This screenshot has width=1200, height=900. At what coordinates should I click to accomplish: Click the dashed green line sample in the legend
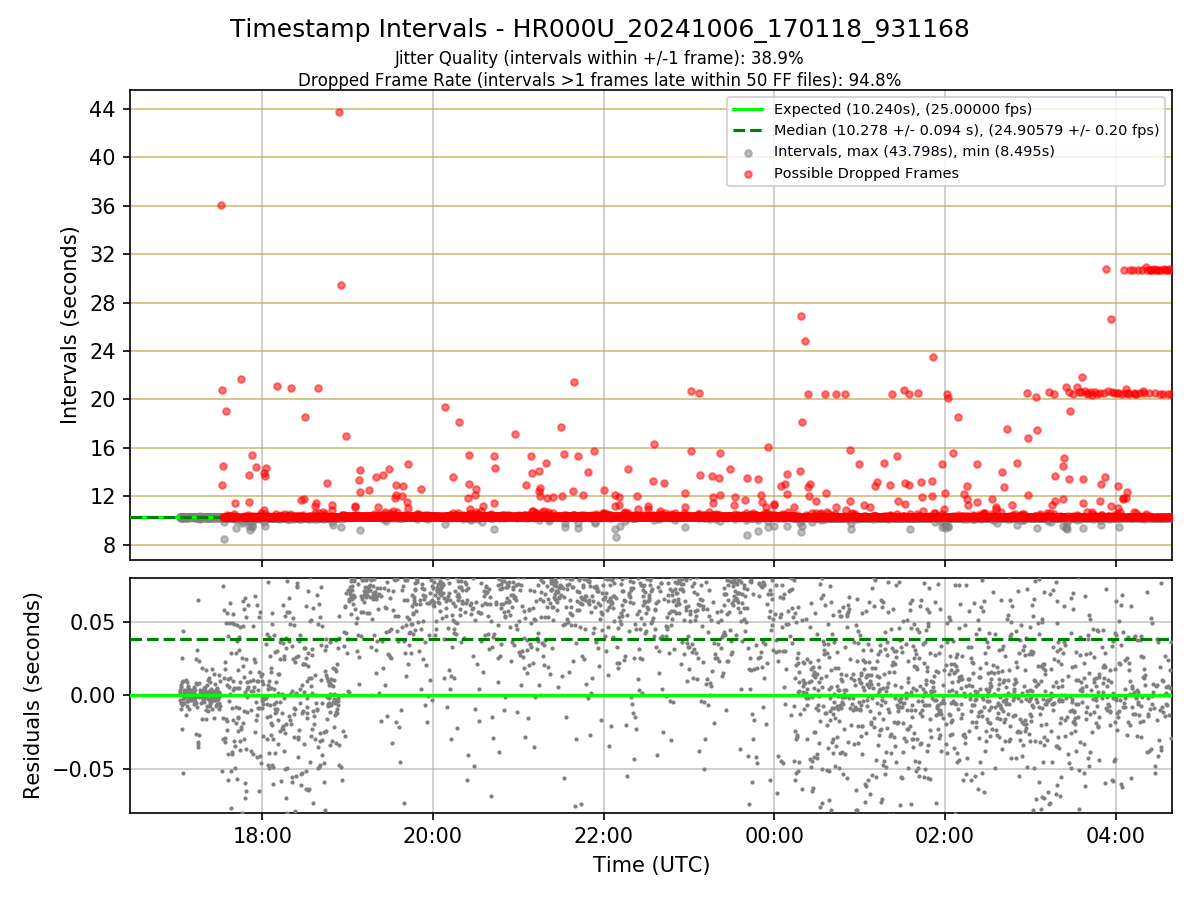point(749,130)
